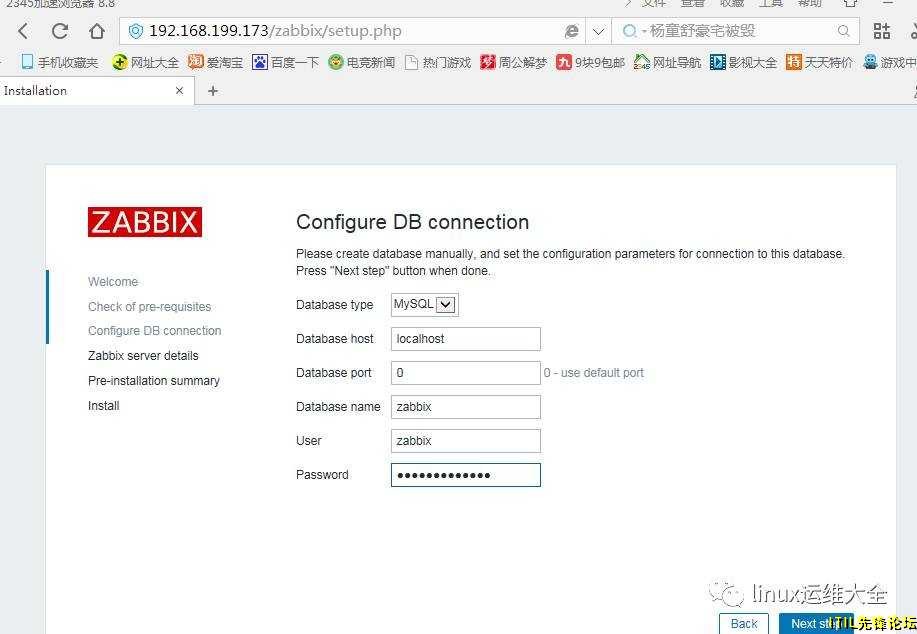
Task: Open the apps grid icon in toolbar
Action: click(x=881, y=31)
